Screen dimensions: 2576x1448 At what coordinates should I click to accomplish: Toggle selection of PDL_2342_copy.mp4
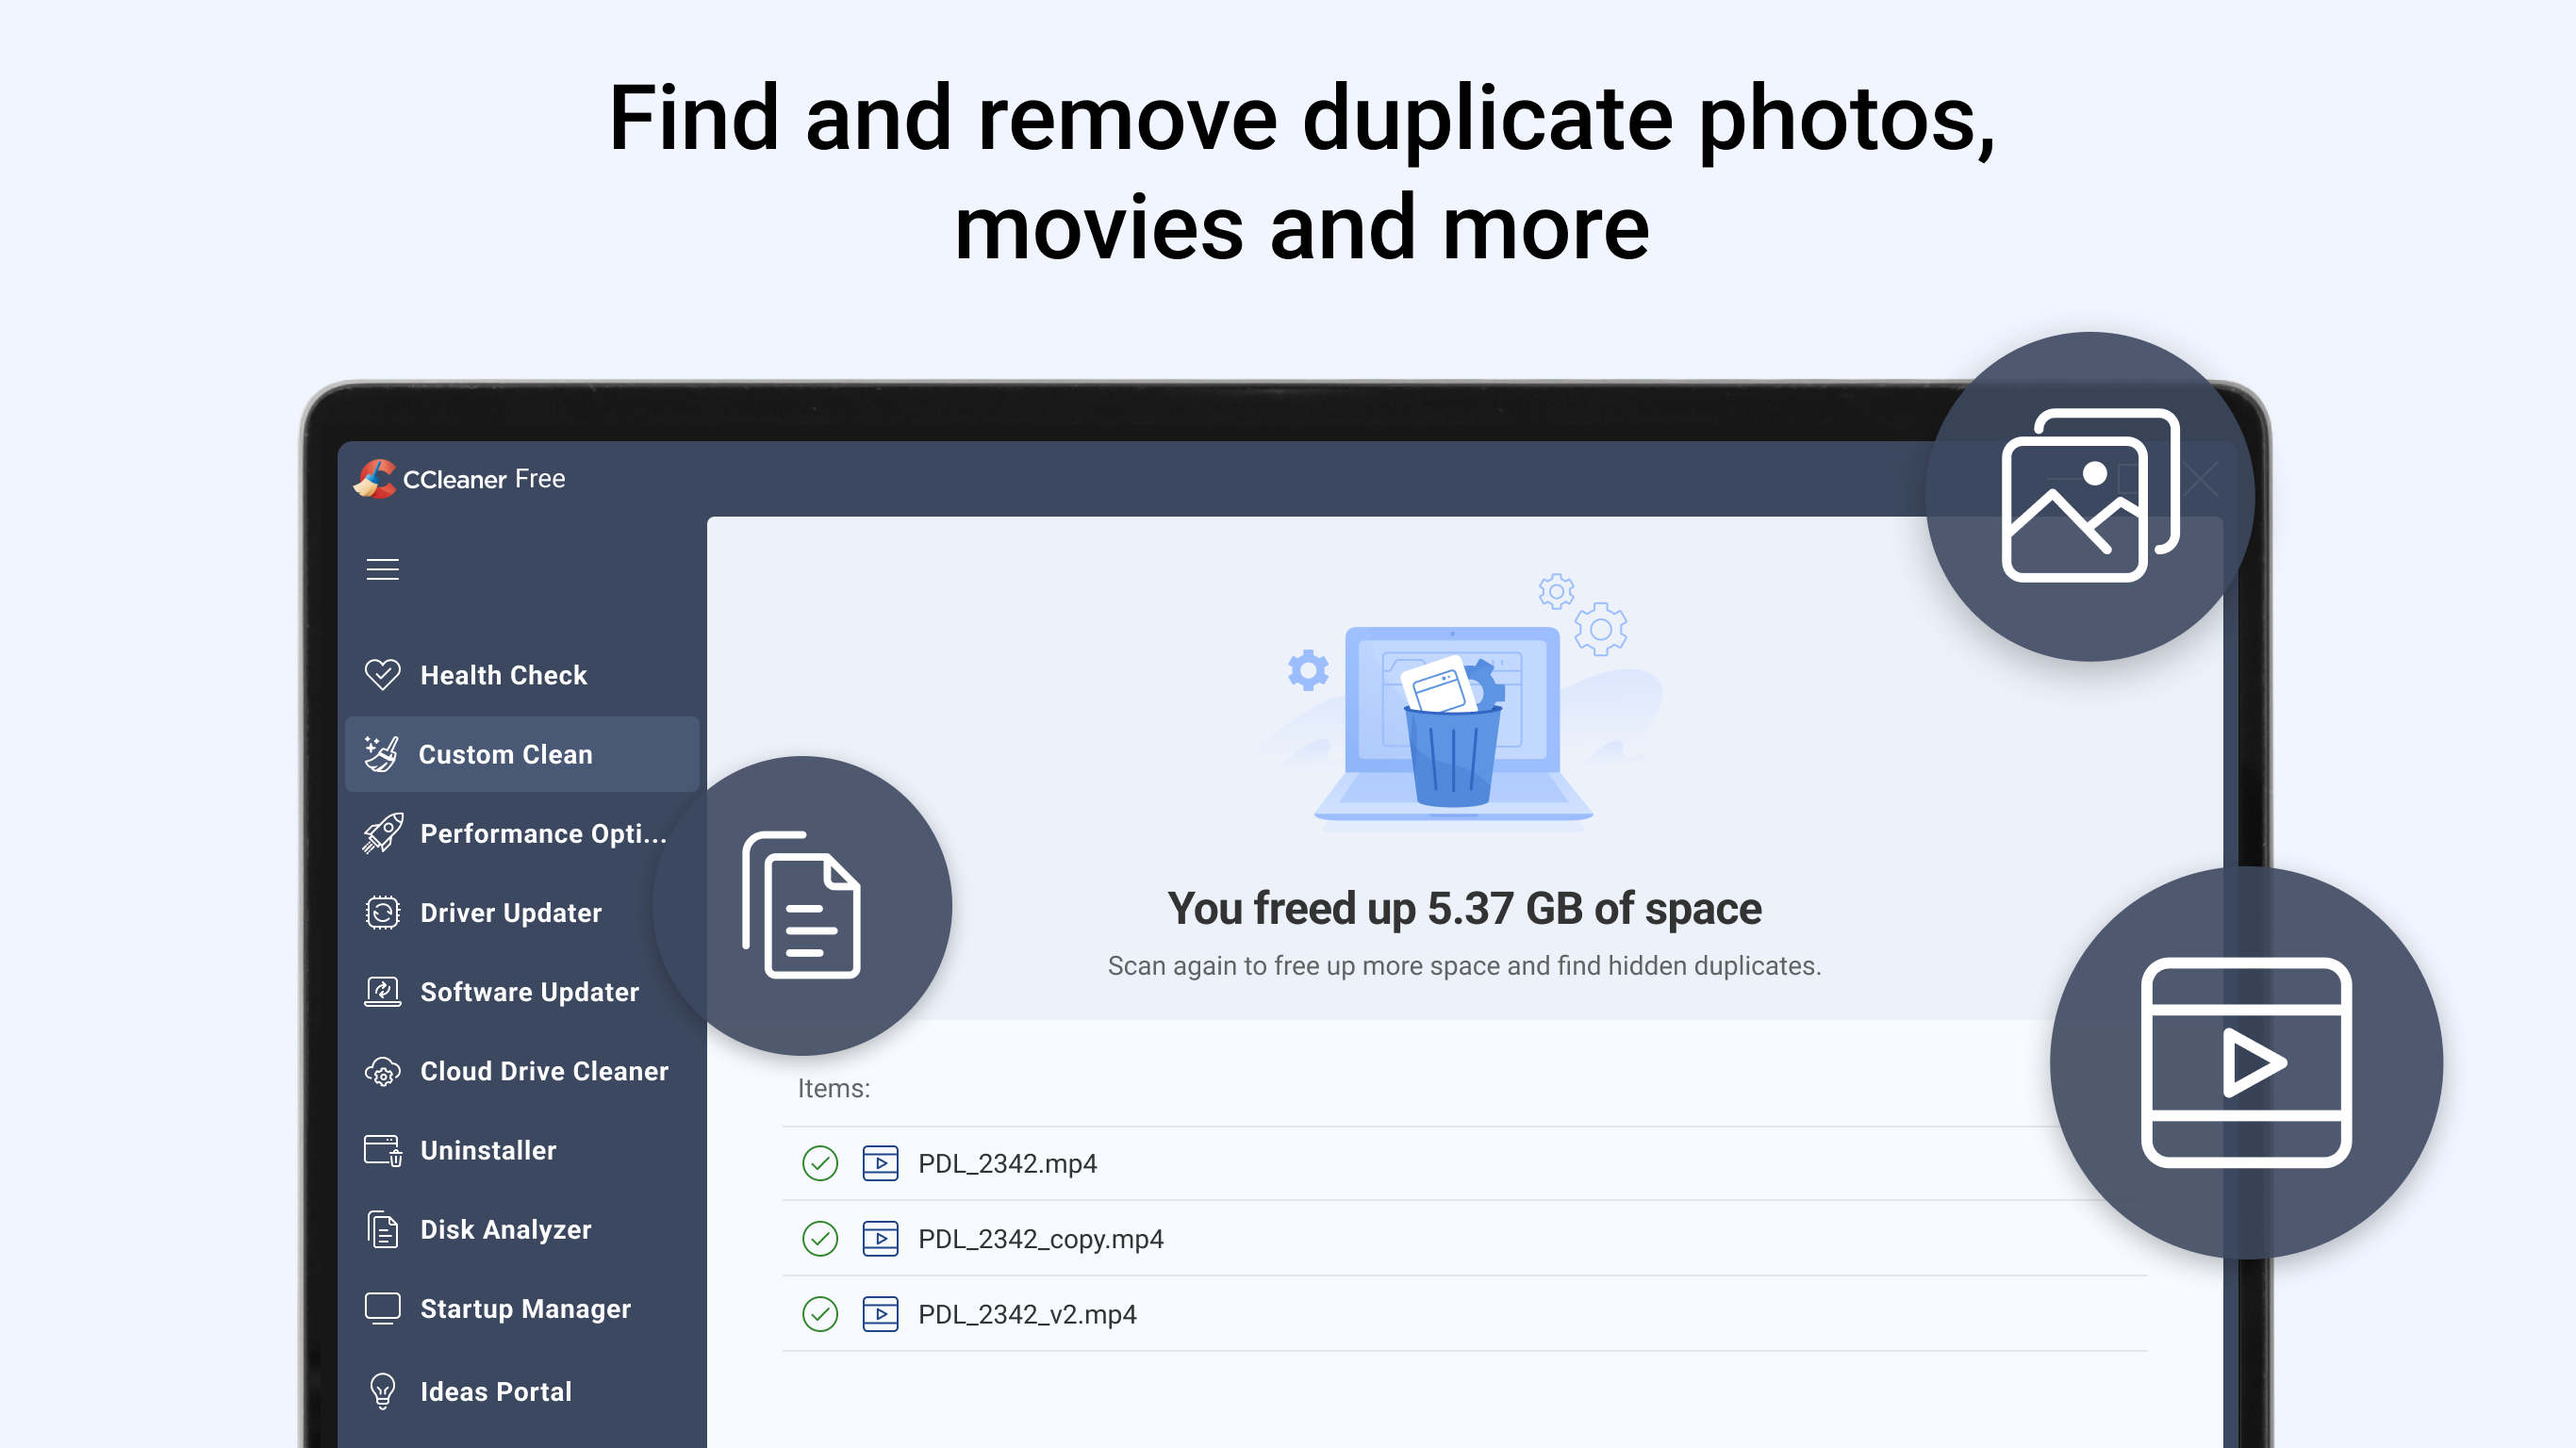click(x=819, y=1238)
